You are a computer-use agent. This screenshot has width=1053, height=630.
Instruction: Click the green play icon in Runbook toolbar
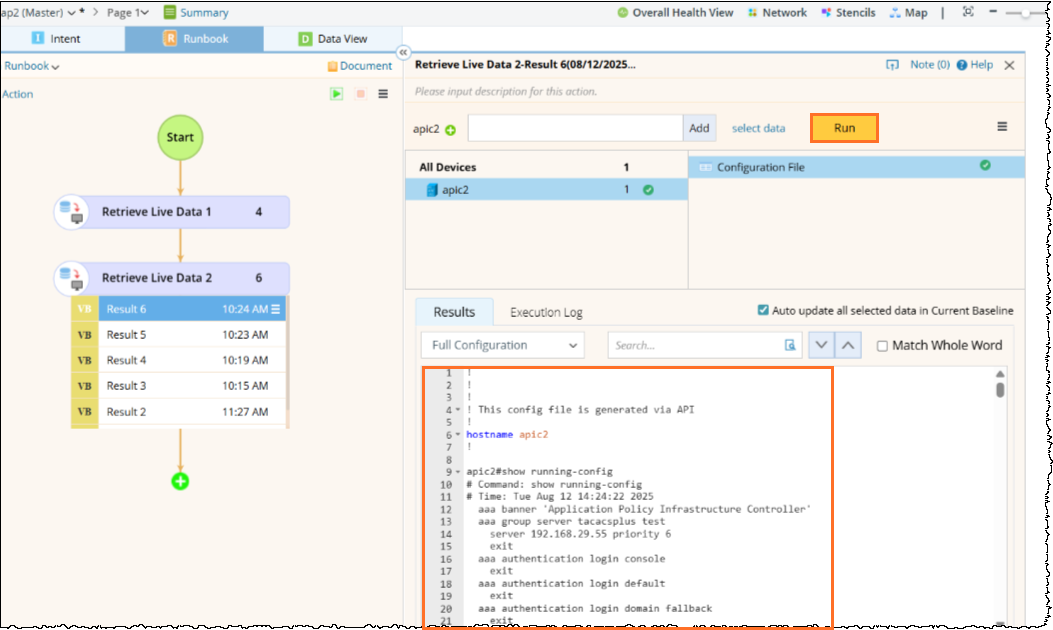click(337, 94)
